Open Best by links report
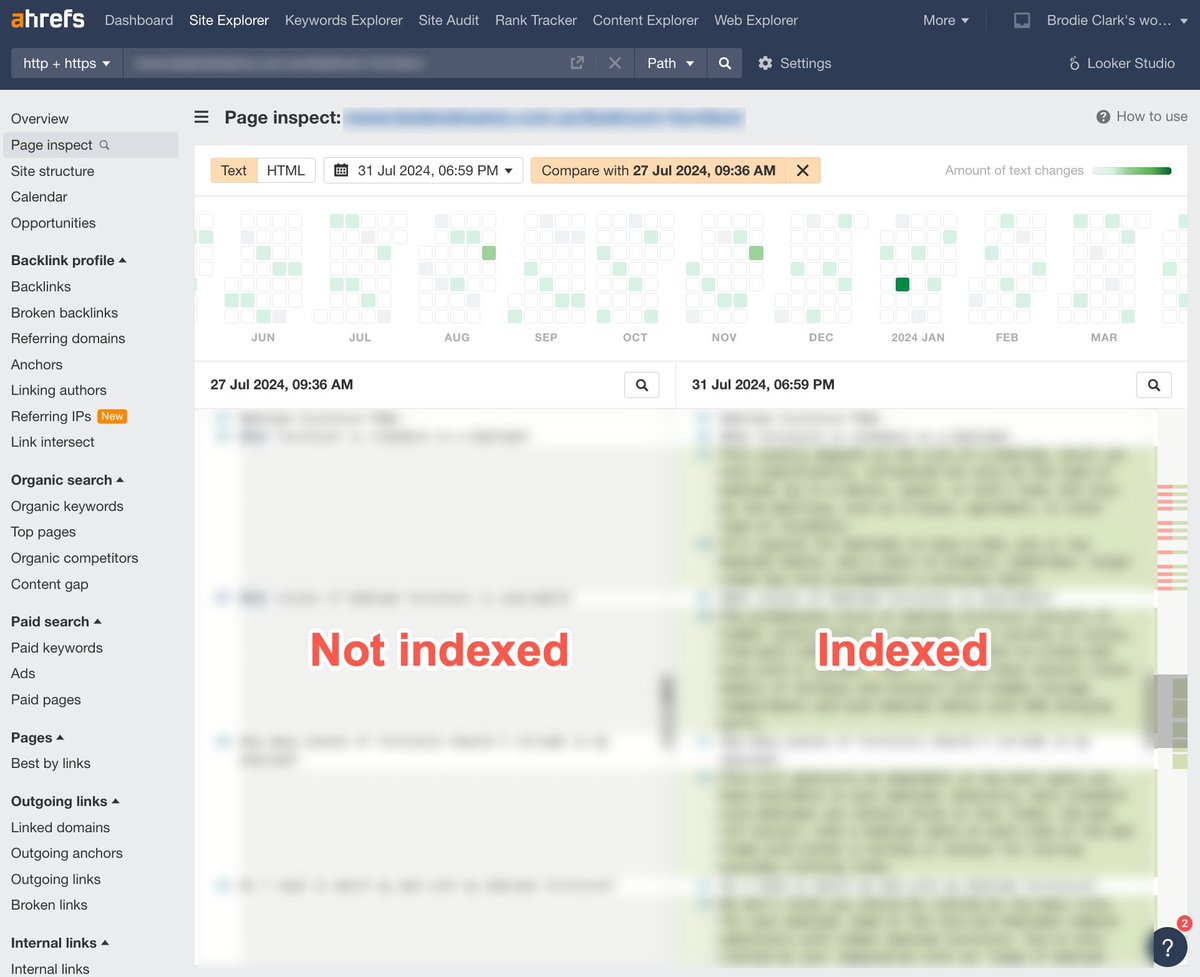This screenshot has height=977, width=1200. (x=51, y=764)
